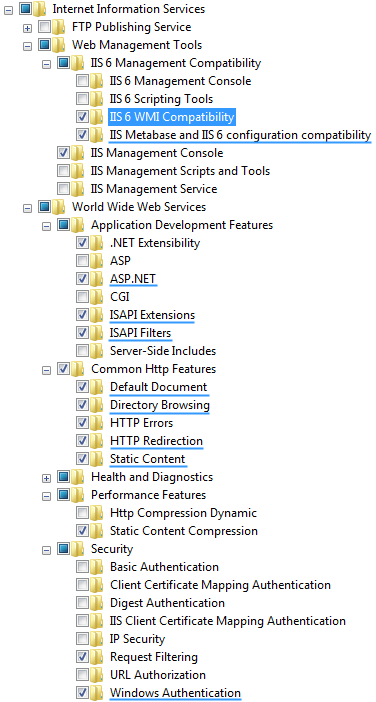The image size is (376, 702).
Task: Select the Static Content Compression label
Action: (184, 531)
